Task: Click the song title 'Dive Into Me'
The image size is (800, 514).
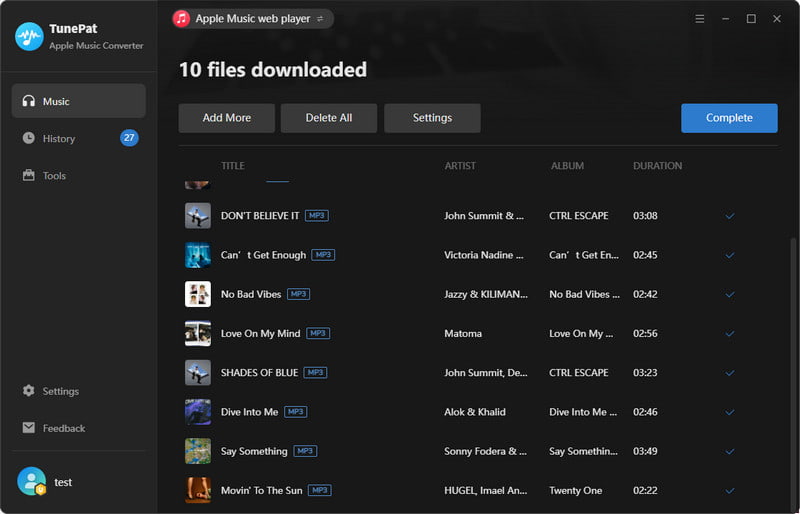Action: pos(249,412)
